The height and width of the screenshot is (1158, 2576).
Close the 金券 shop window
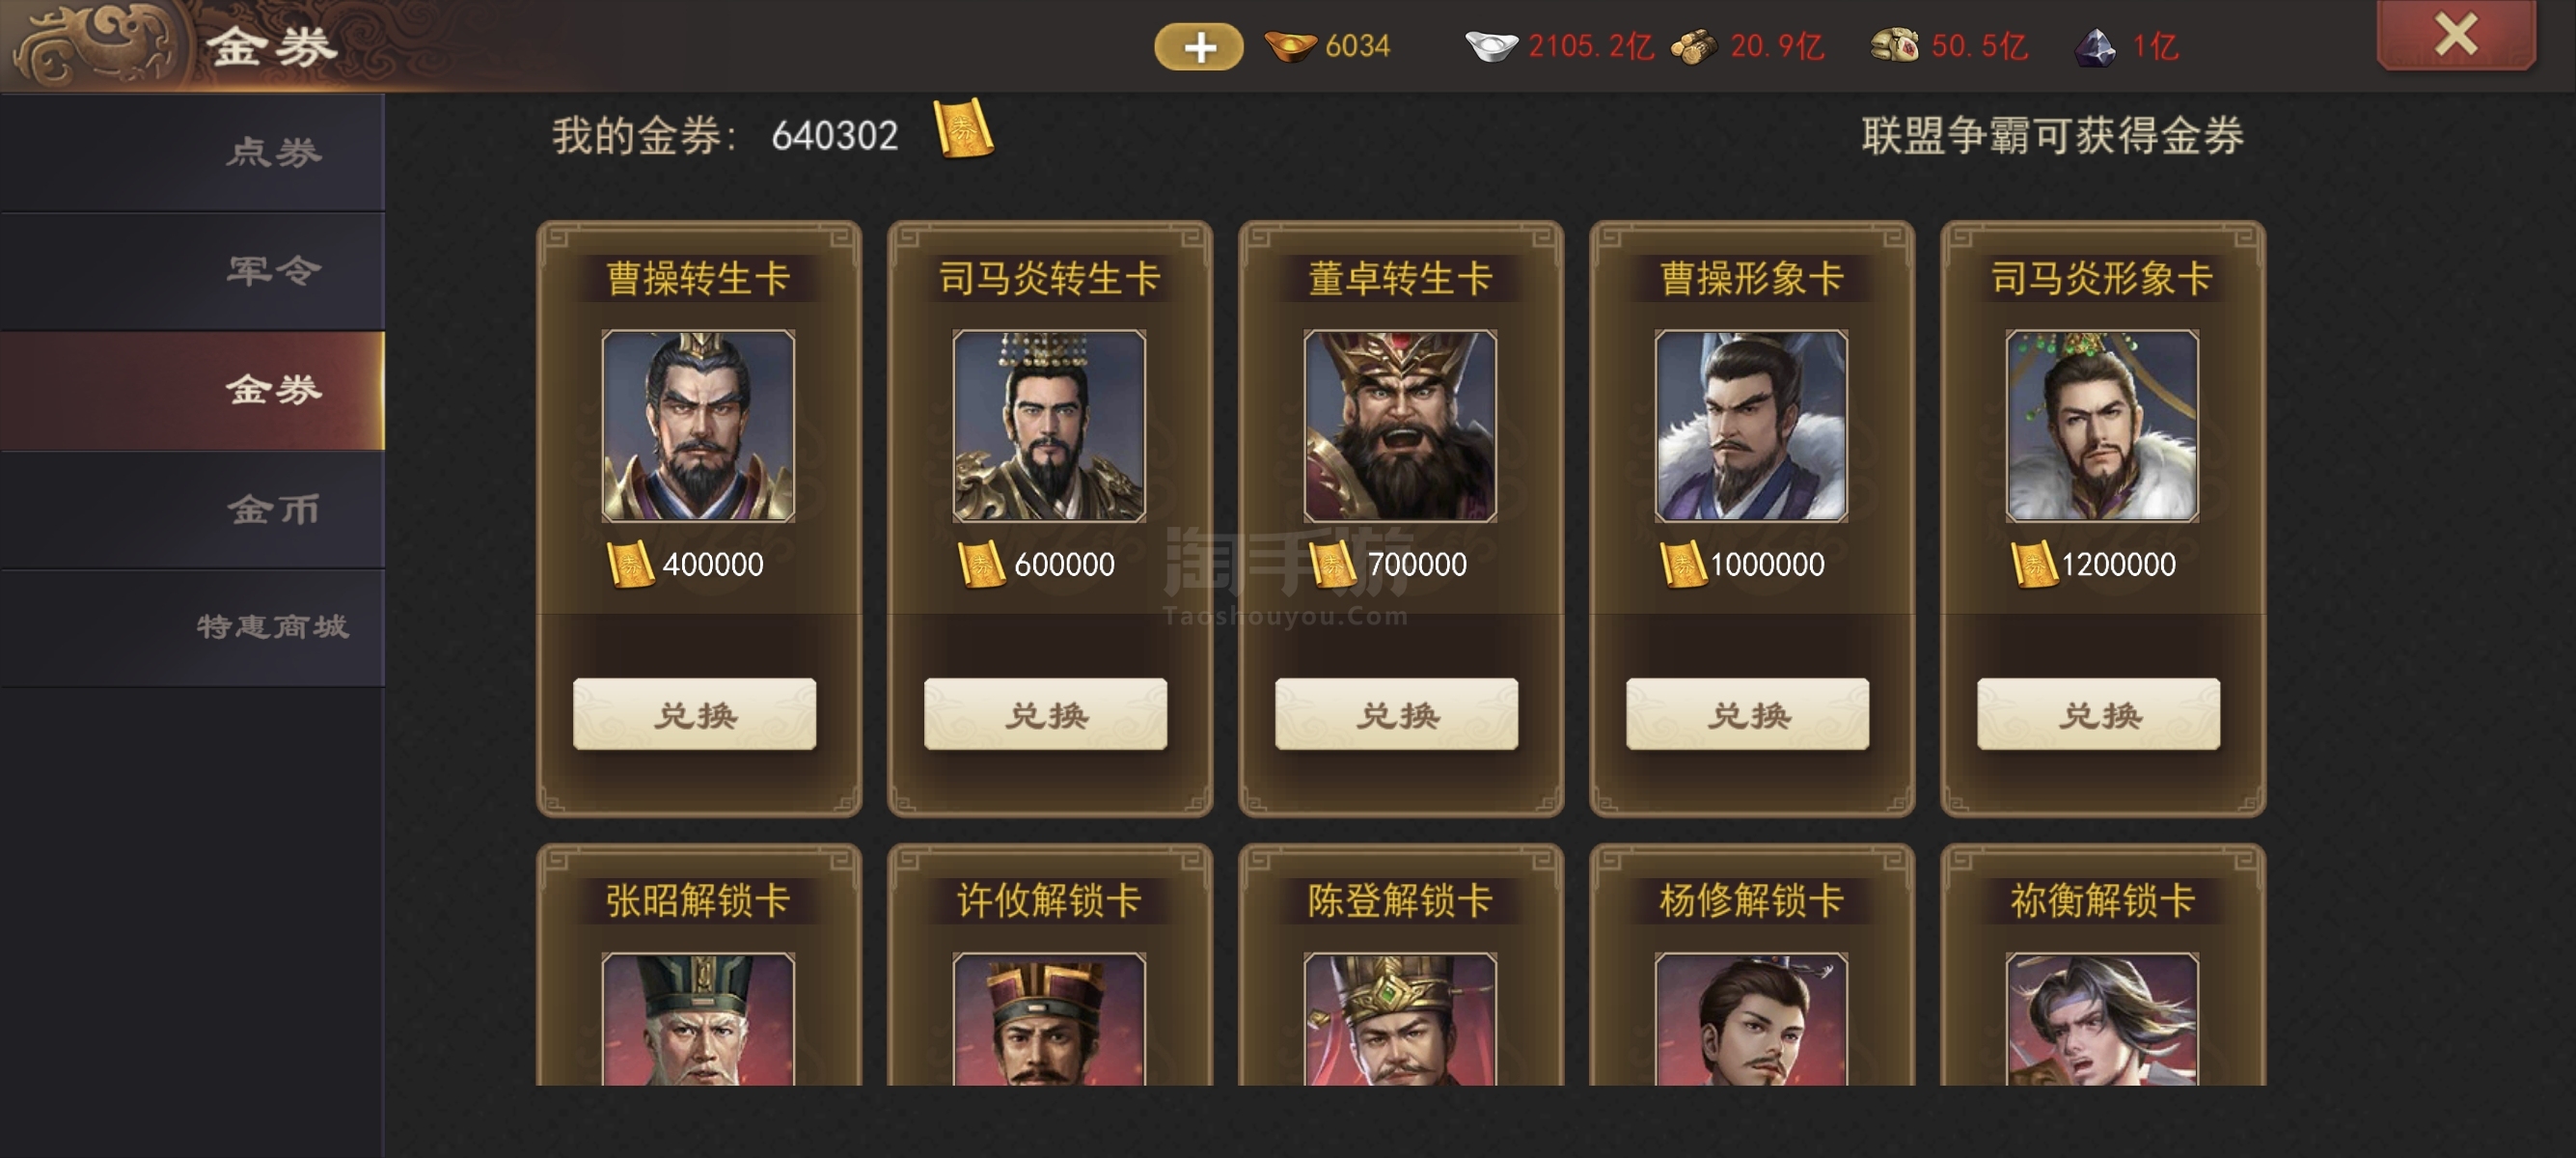coord(2455,35)
